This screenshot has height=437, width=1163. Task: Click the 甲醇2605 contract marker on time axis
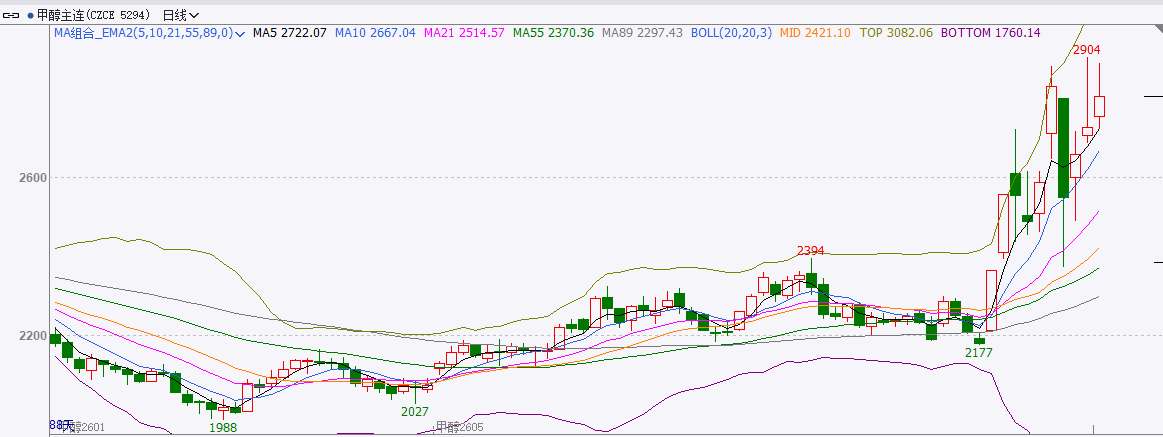(459, 427)
